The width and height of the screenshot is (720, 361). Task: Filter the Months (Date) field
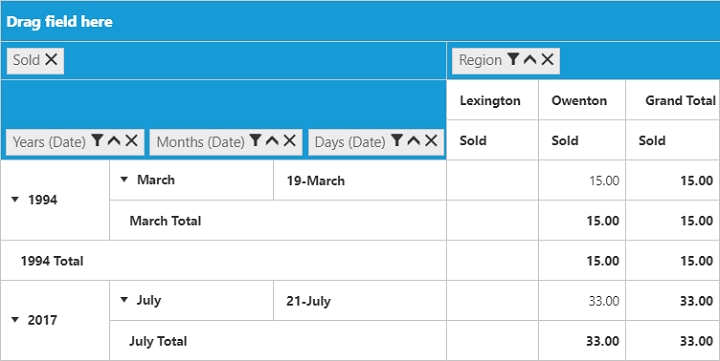[x=255, y=141]
